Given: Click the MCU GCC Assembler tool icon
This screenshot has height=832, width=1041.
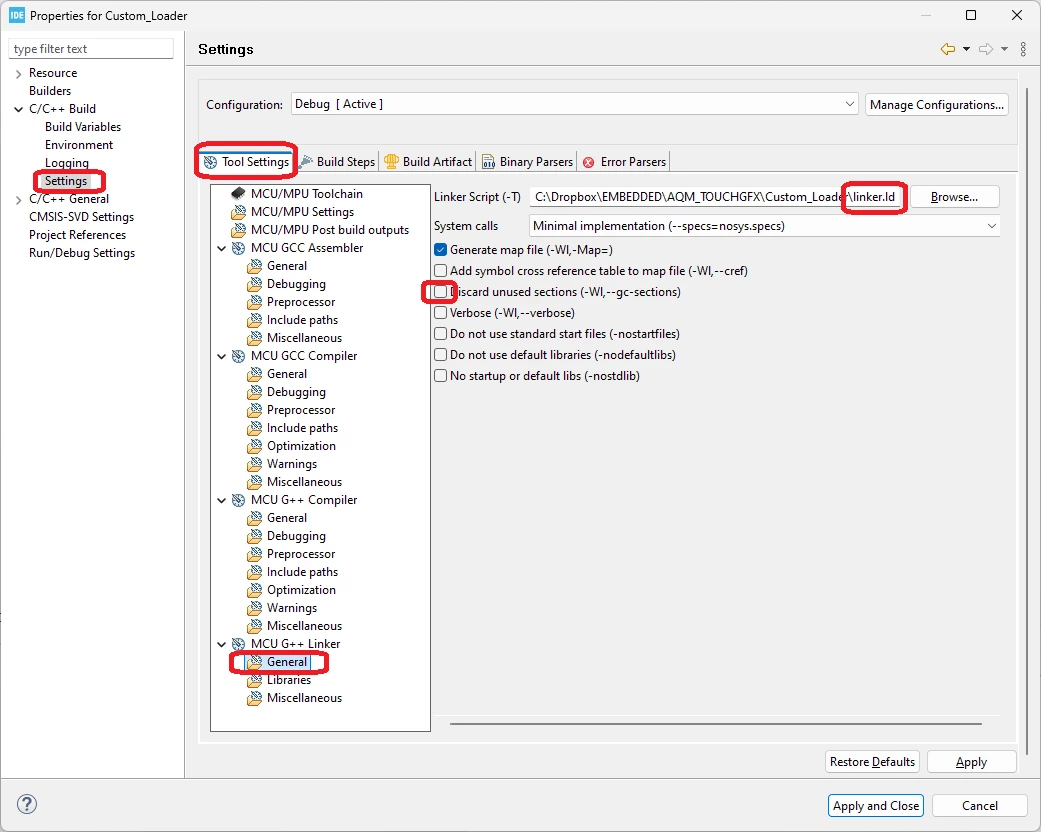Looking at the screenshot, I should click(x=238, y=248).
